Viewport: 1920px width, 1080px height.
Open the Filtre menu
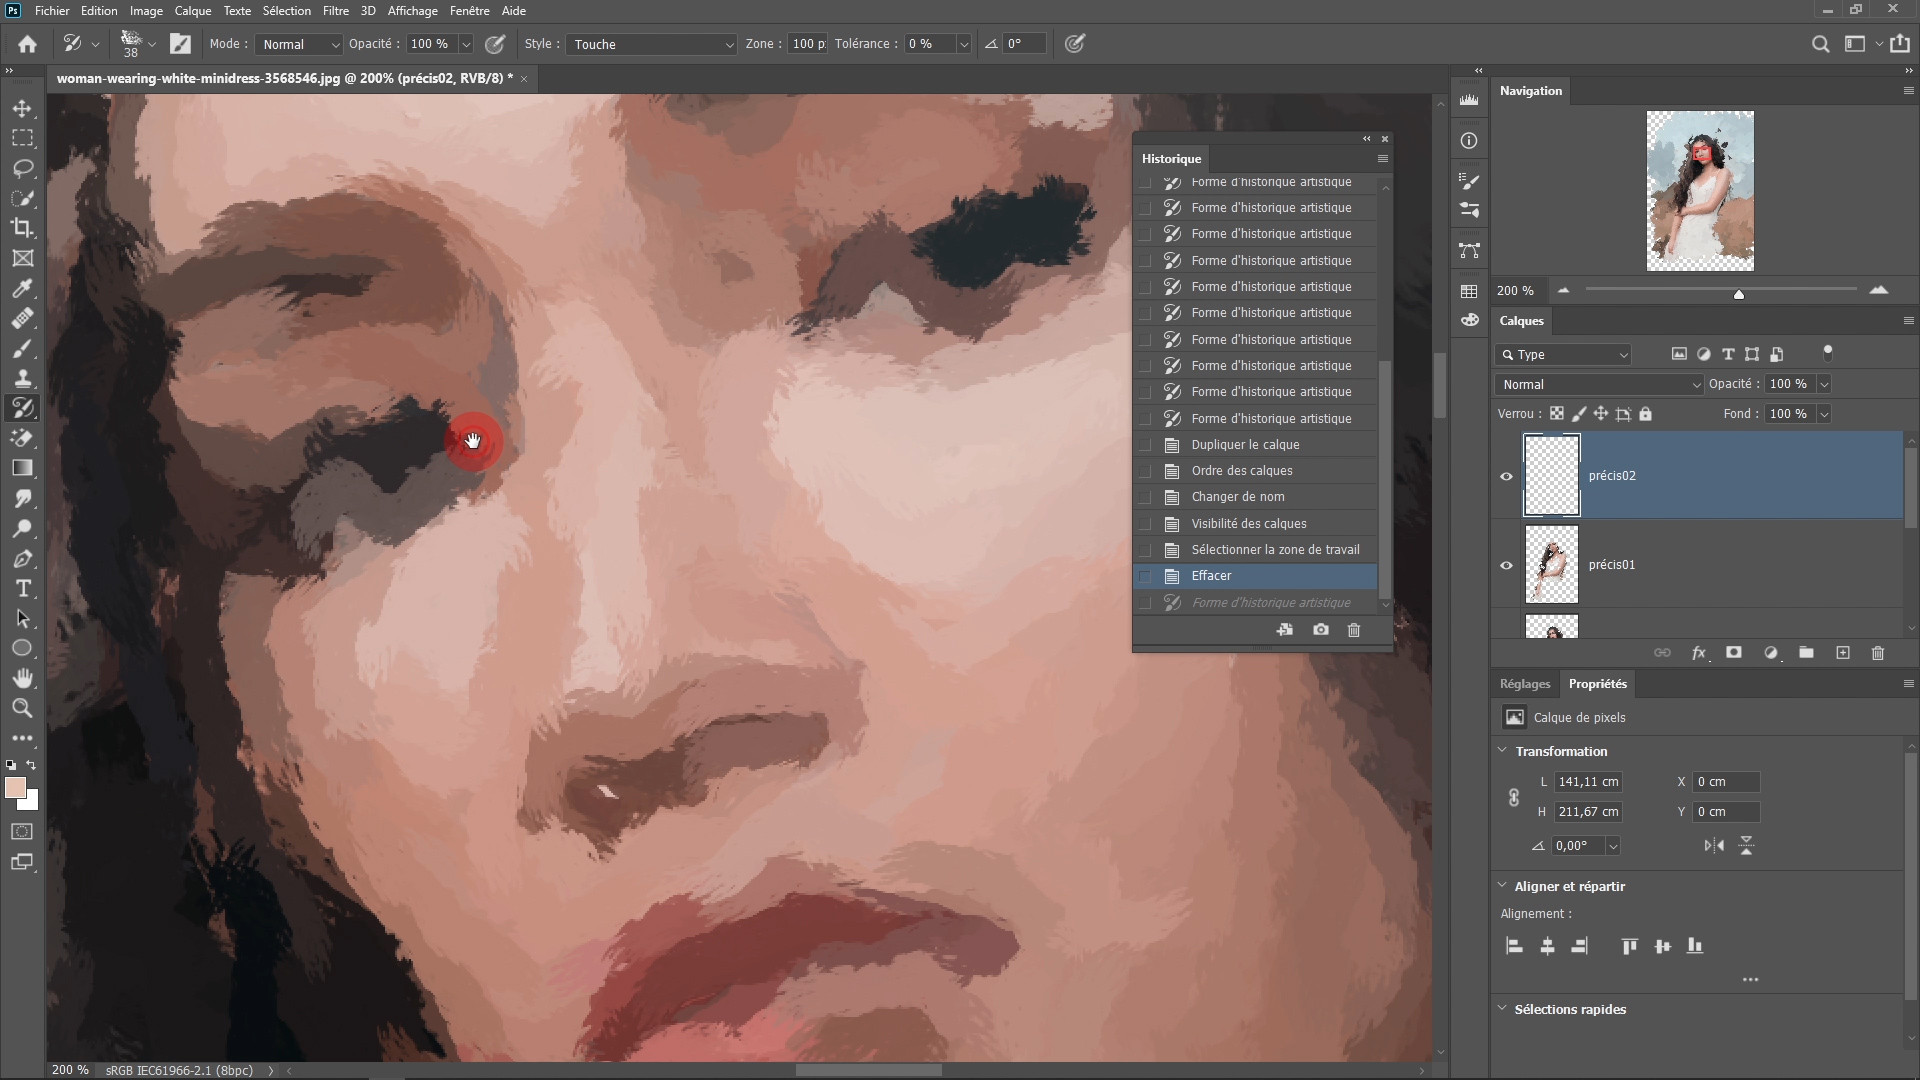coord(336,11)
